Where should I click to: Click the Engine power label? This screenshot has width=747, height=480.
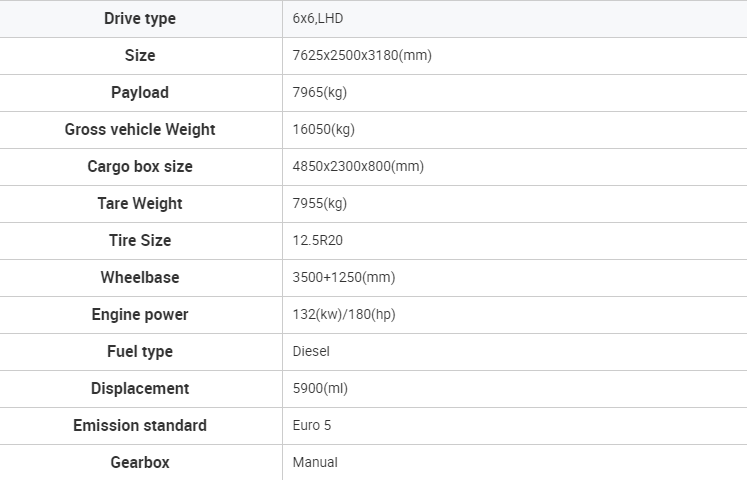click(x=140, y=315)
